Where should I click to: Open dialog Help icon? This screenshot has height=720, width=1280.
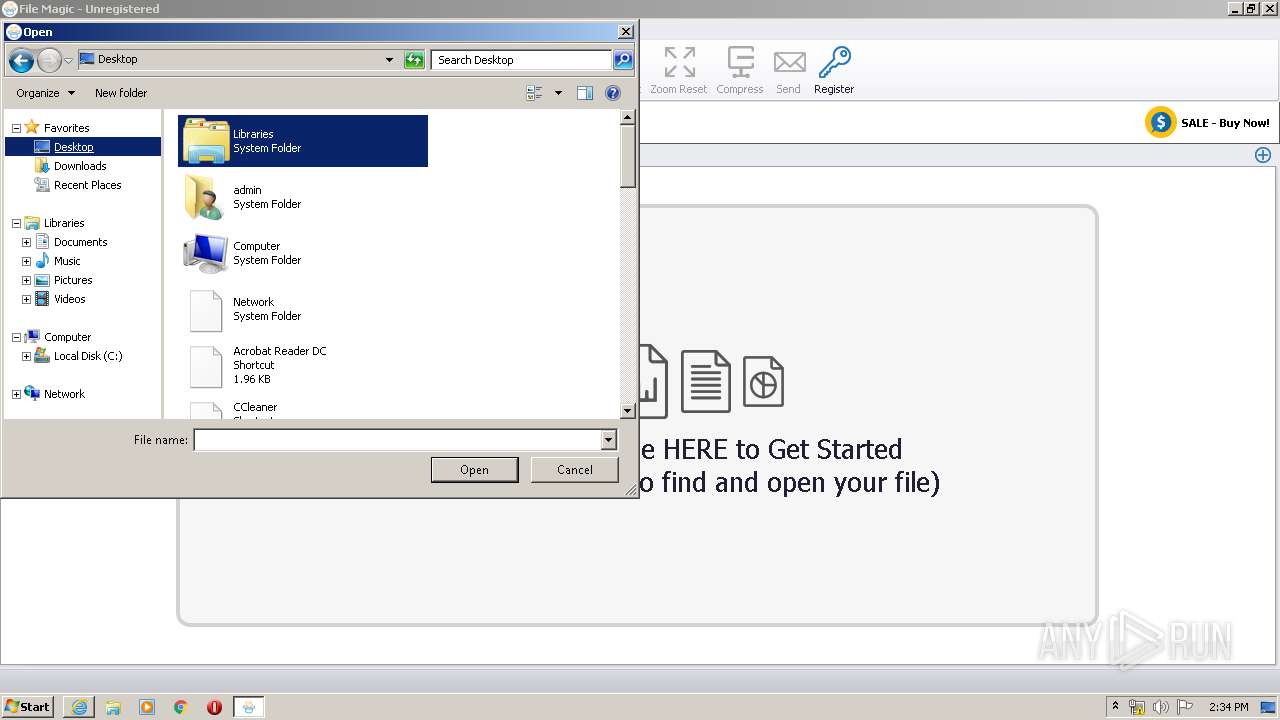pyautogui.click(x=613, y=93)
